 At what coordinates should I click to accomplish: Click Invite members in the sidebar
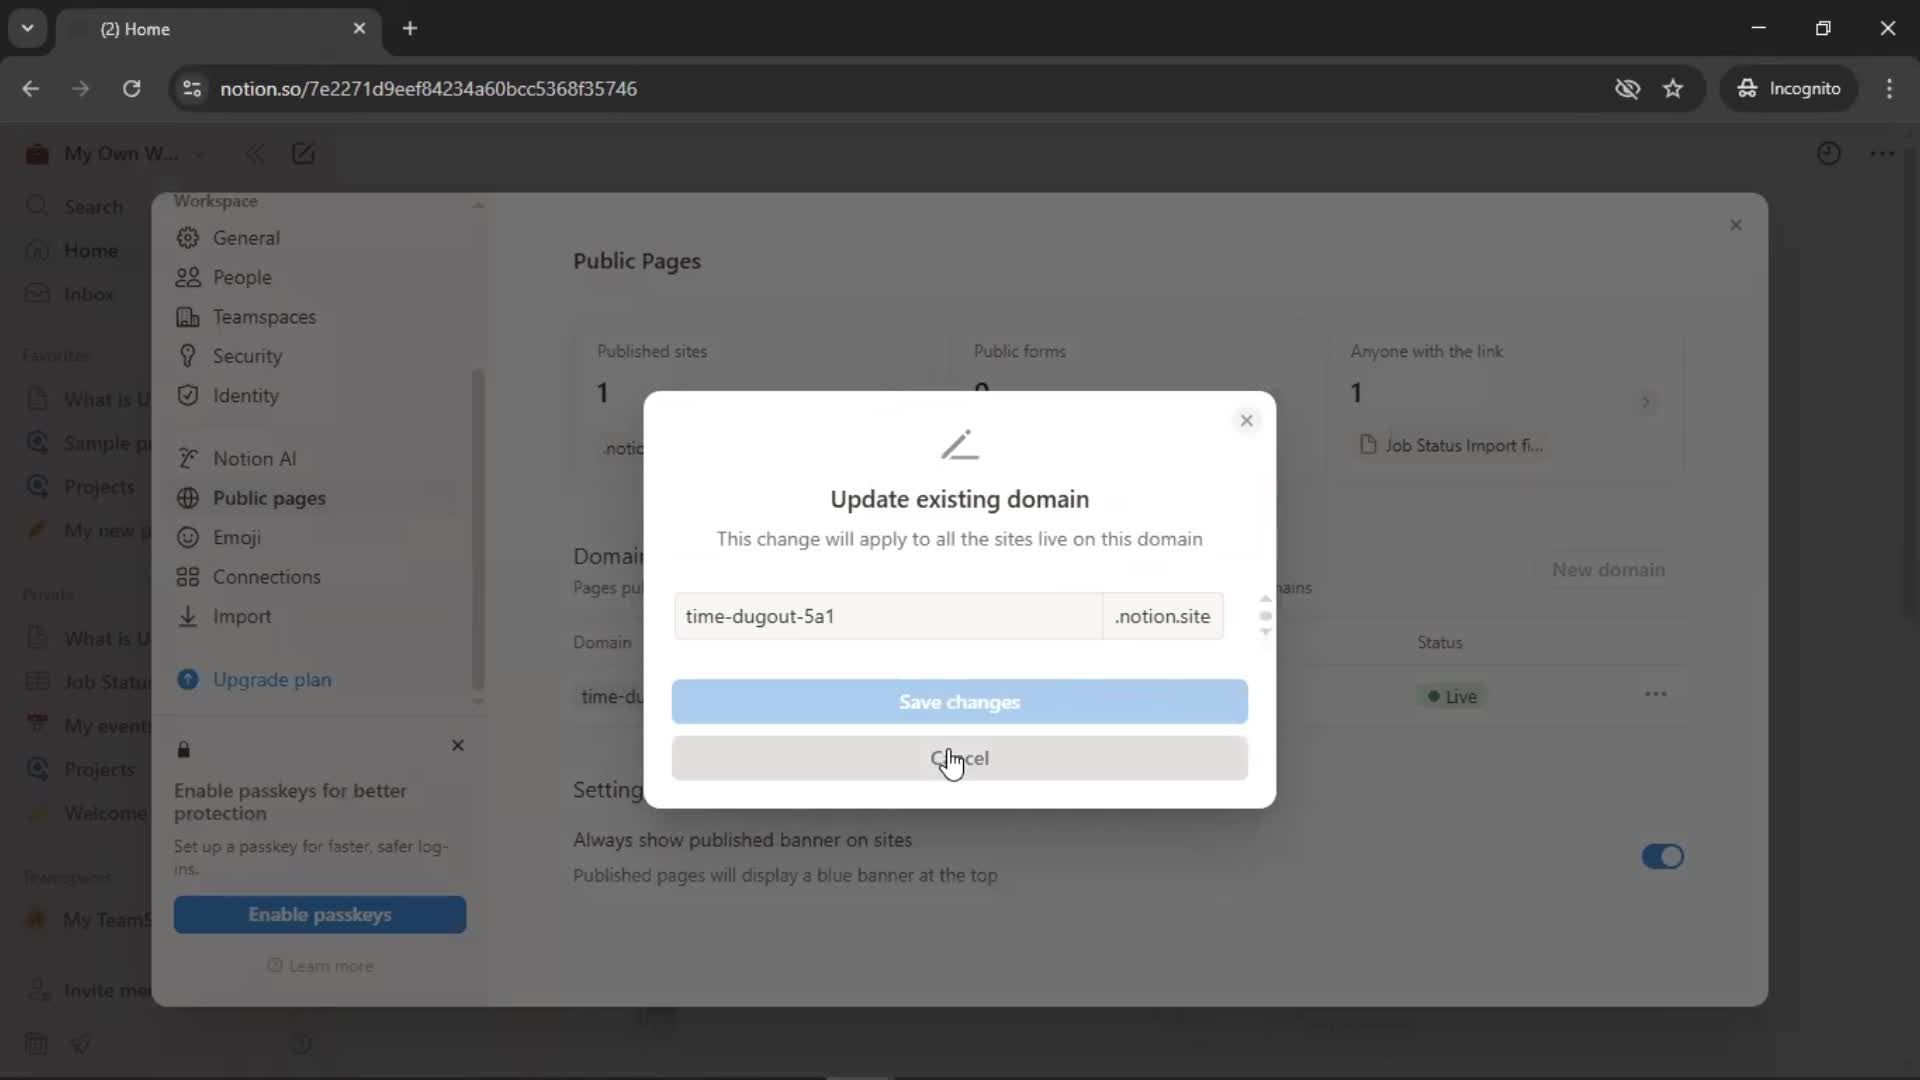[x=87, y=990]
